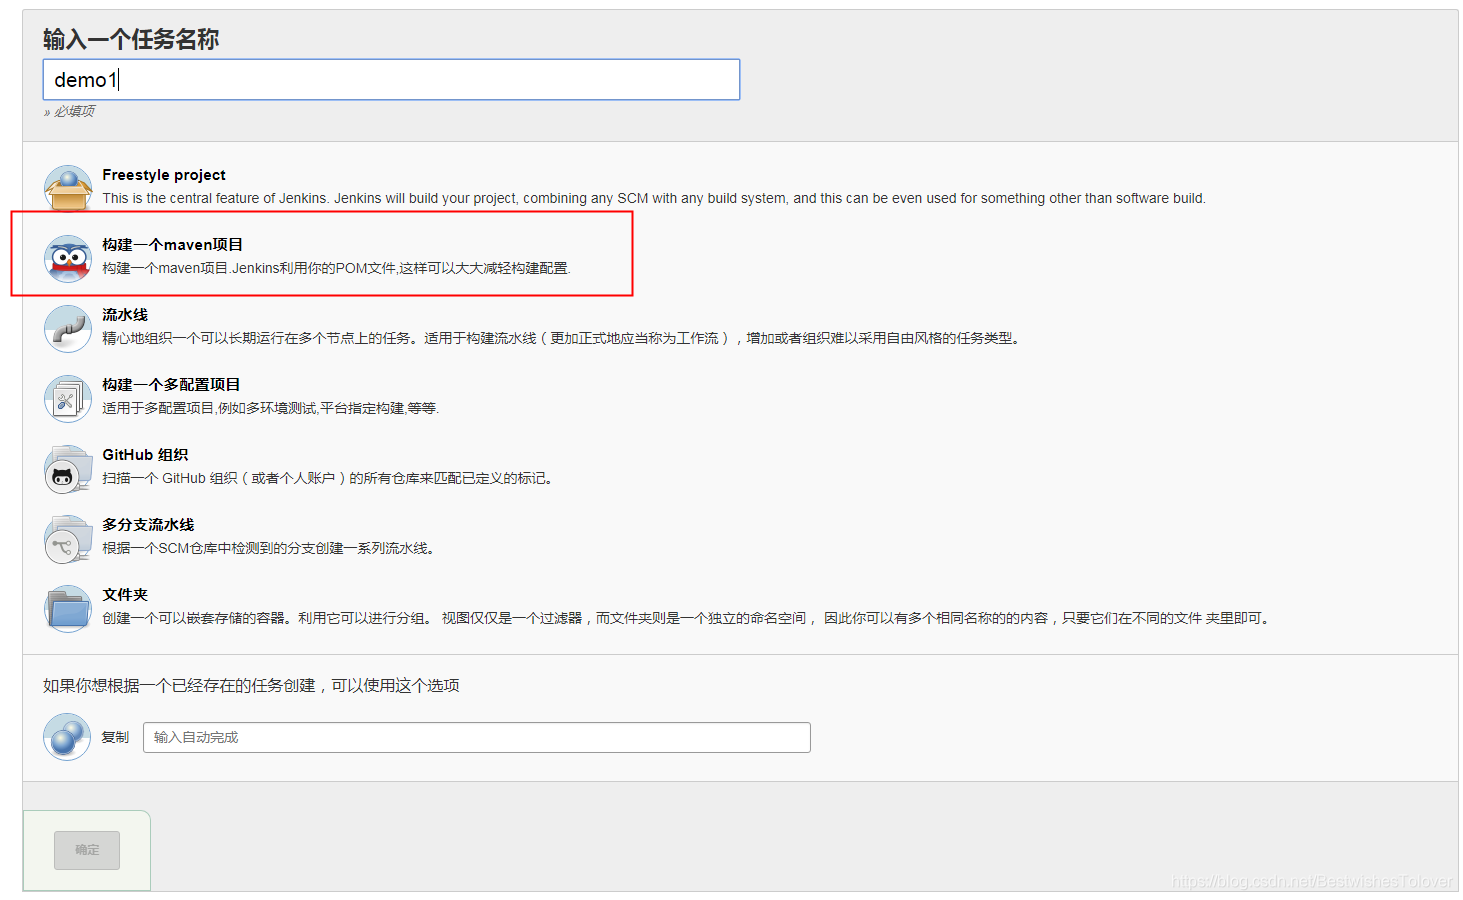Select 构建一个多配置项目 title
Image resolution: width=1463 pixels, height=900 pixels.
tap(171, 385)
